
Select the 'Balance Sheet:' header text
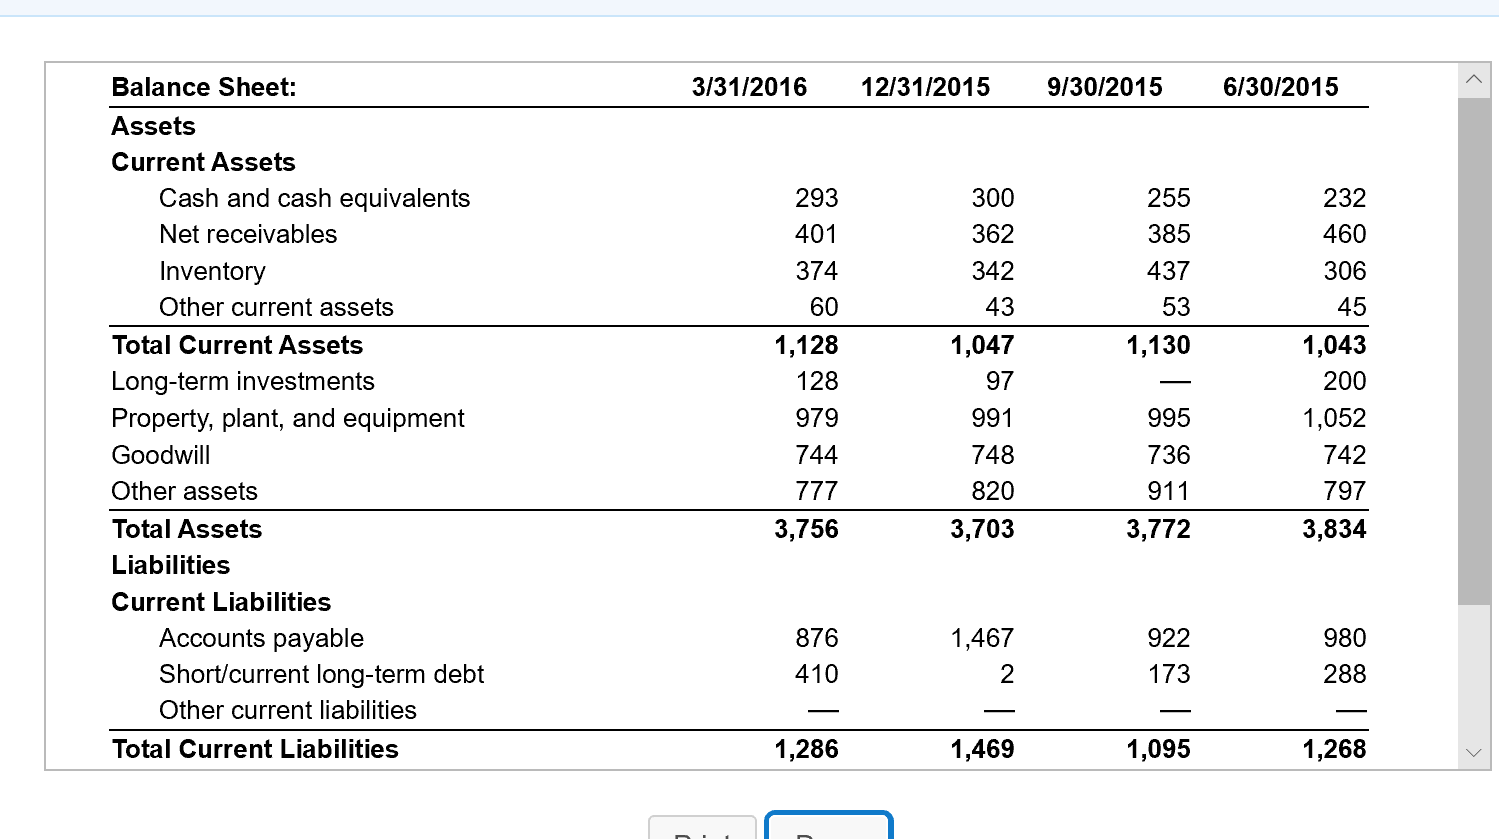(204, 87)
